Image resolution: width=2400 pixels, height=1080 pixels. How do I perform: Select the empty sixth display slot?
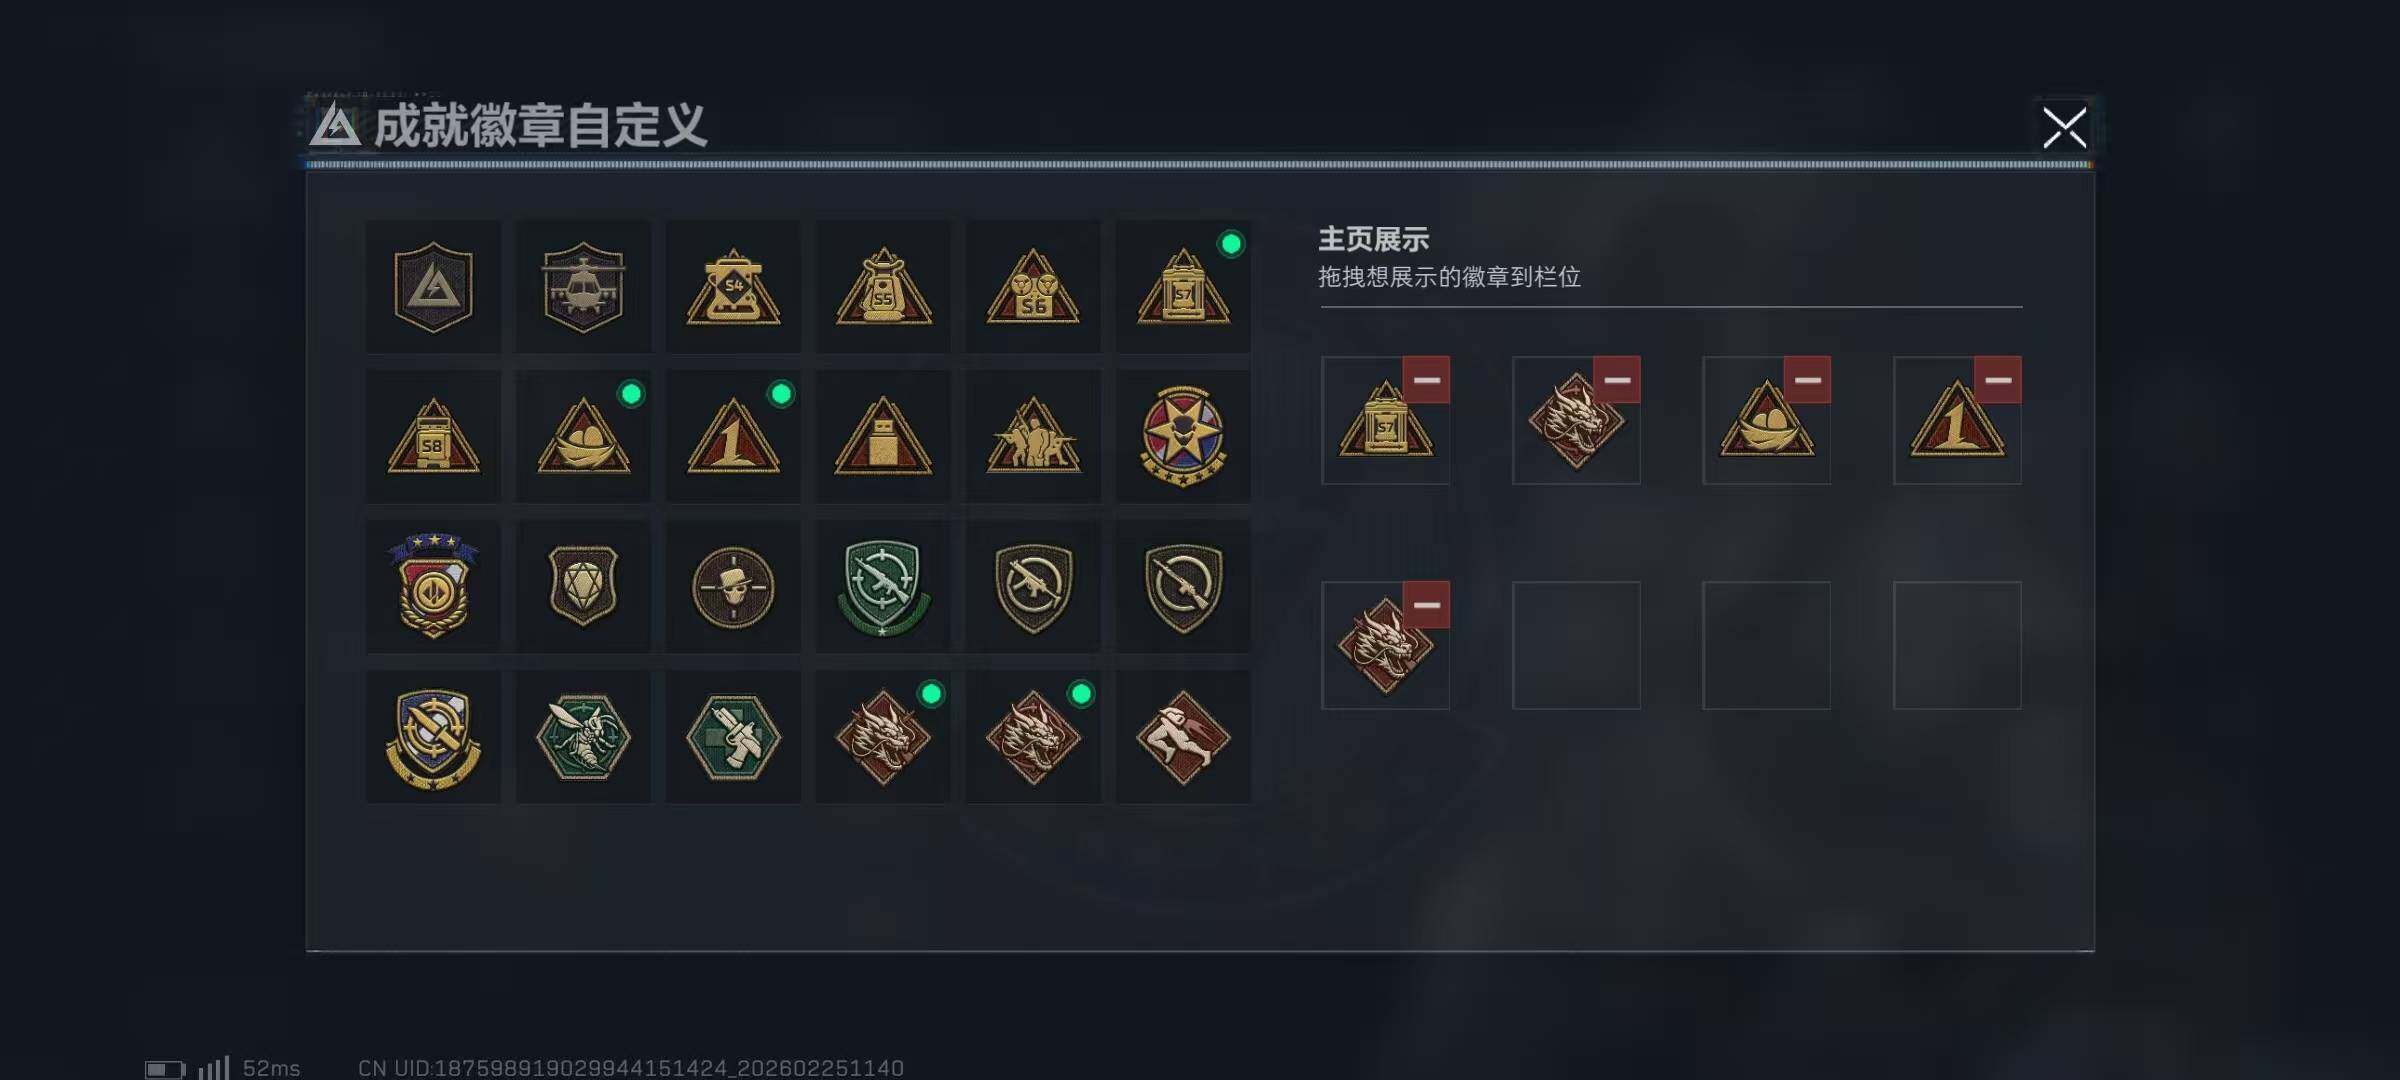(1576, 645)
